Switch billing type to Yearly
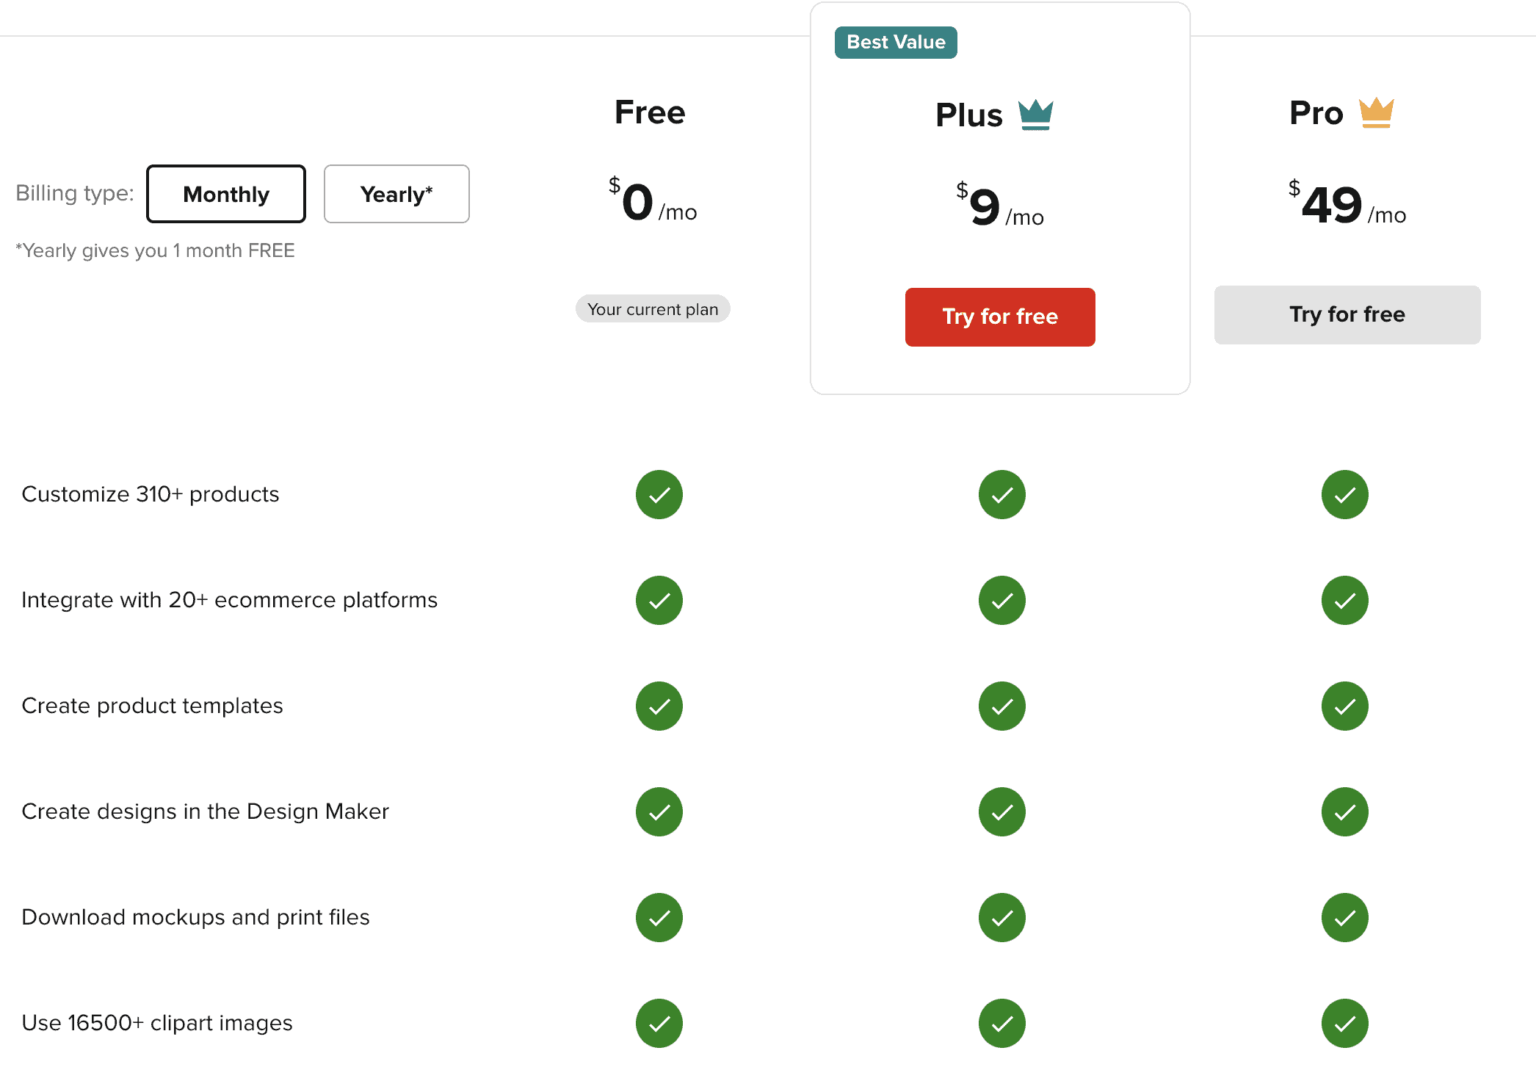This screenshot has height=1067, width=1536. (396, 194)
